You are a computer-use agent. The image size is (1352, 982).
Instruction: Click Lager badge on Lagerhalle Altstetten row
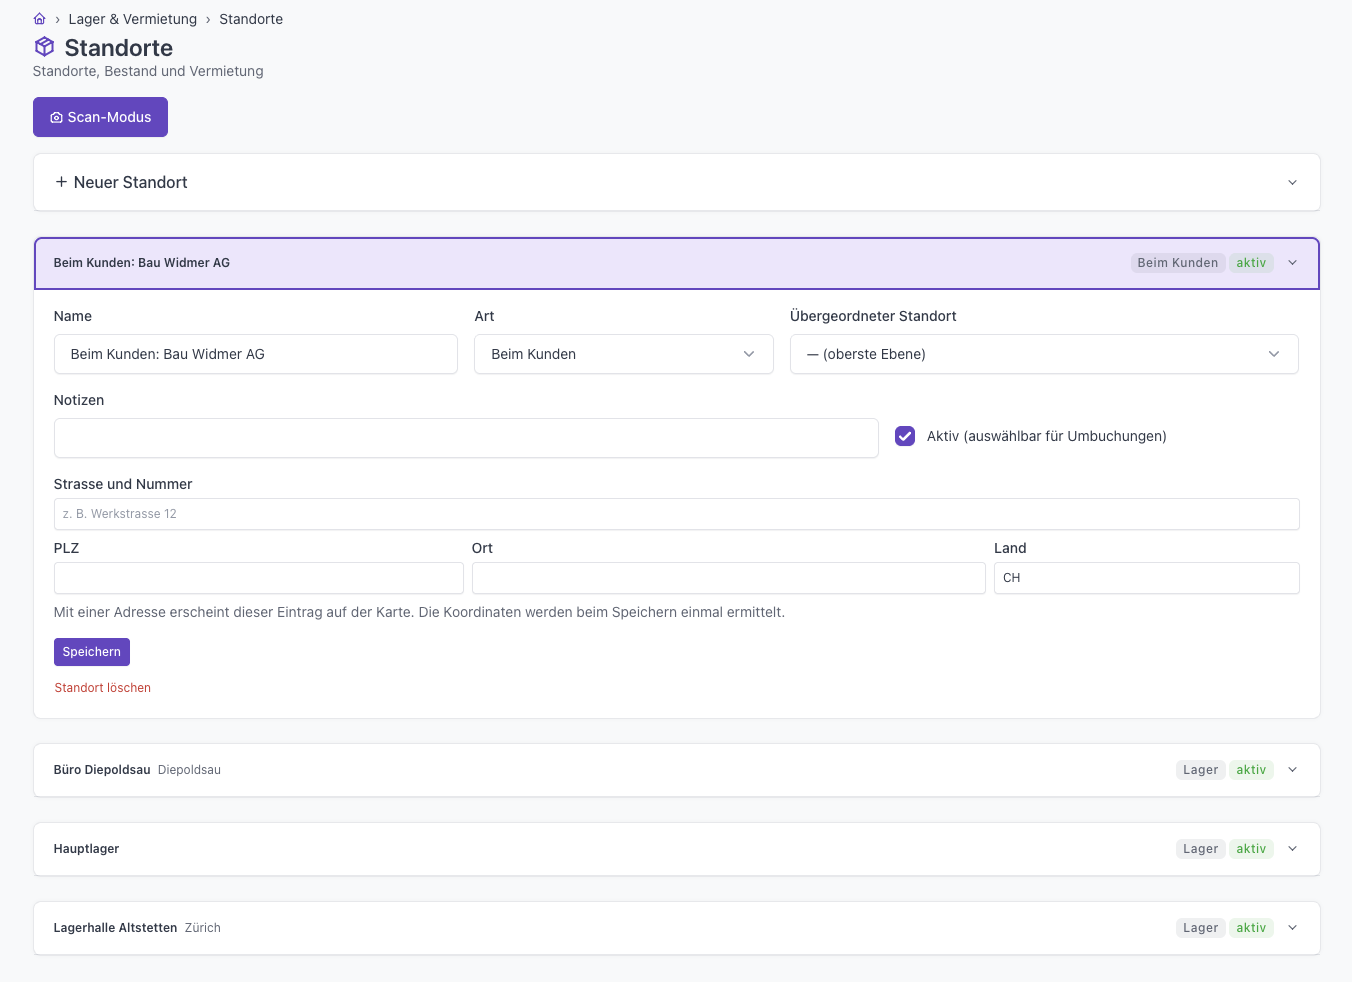click(1200, 928)
